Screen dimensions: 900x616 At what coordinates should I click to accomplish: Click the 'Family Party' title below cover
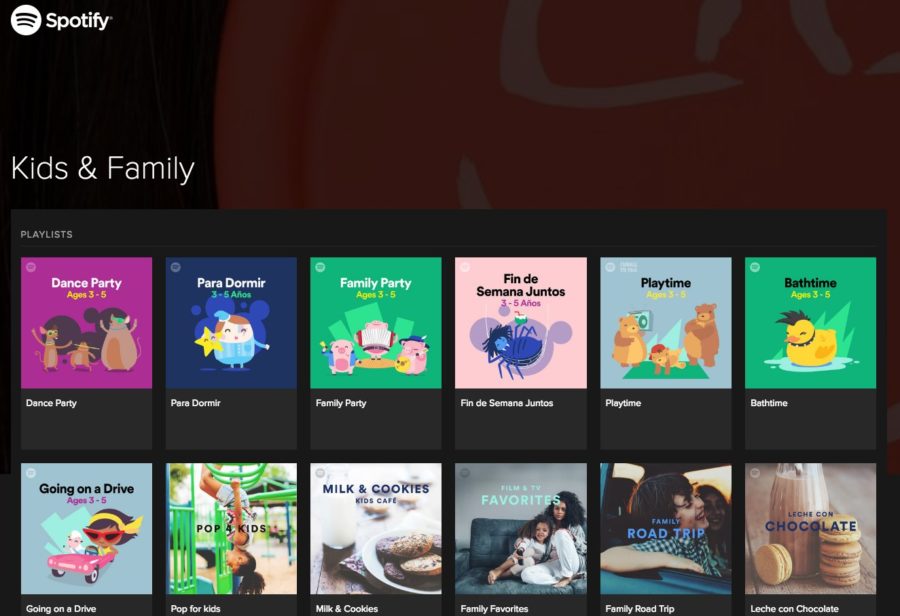[x=341, y=403]
